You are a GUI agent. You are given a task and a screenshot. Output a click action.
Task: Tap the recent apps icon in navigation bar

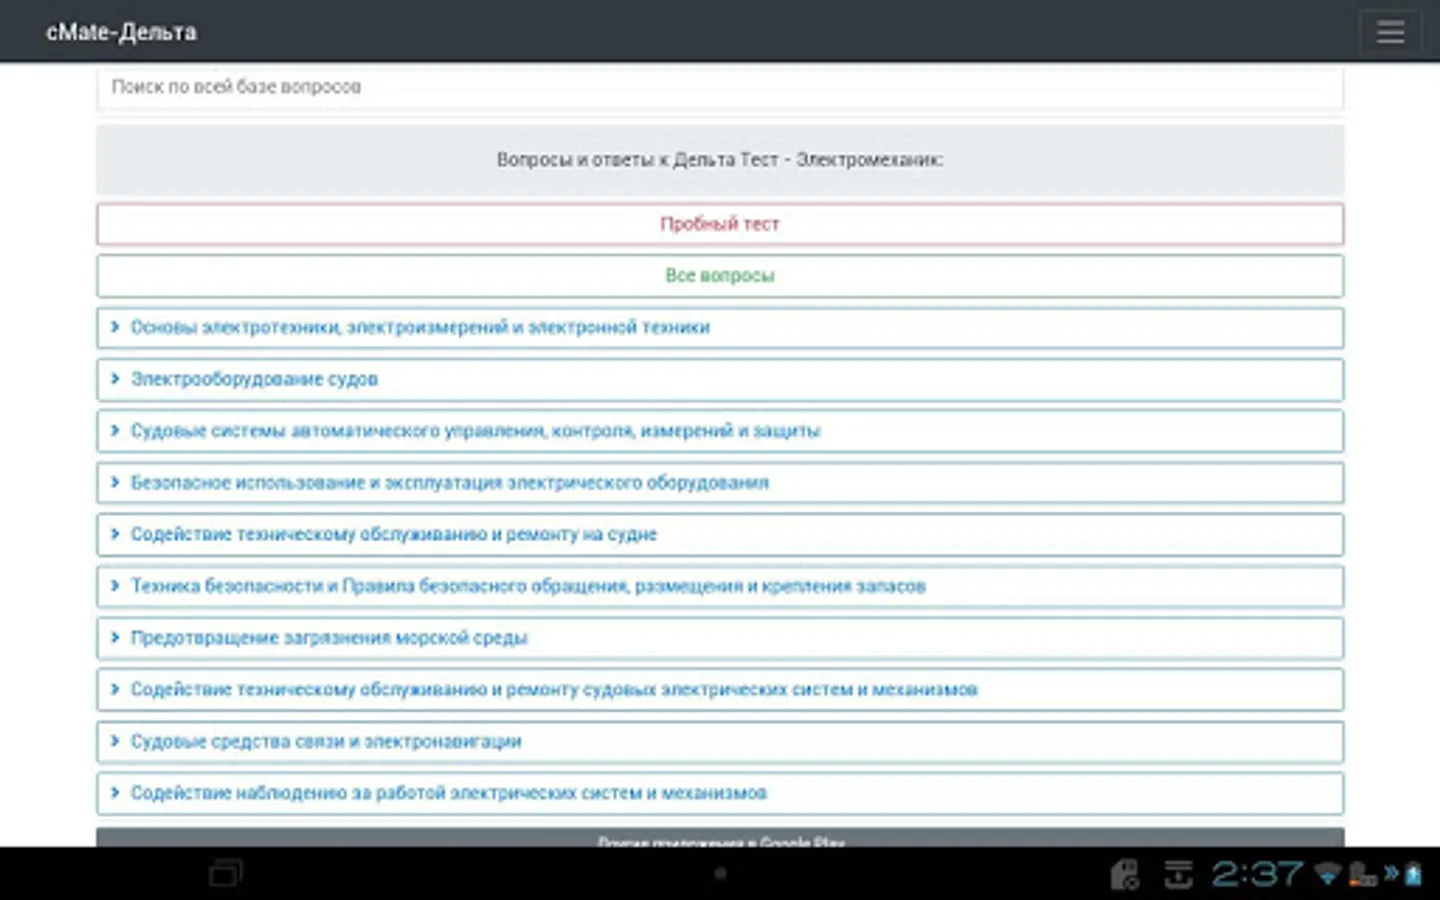click(226, 873)
